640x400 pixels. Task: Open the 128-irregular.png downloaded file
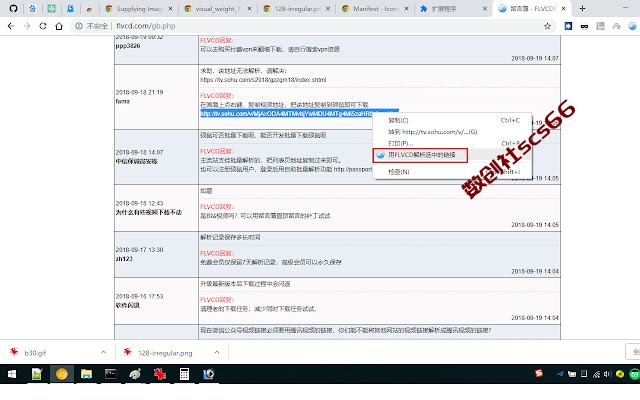coord(163,353)
